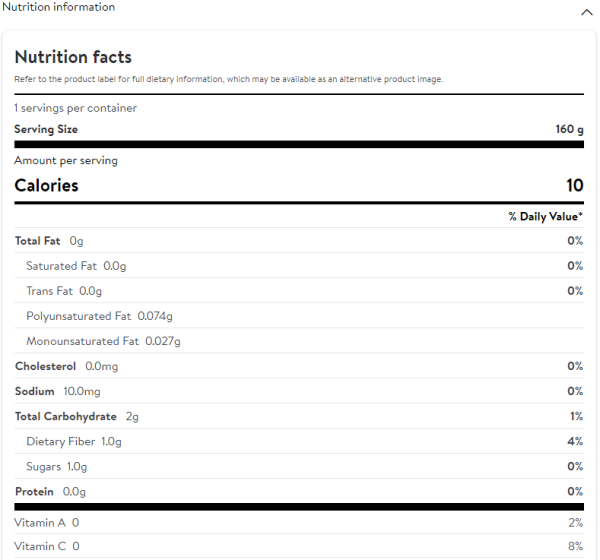
Task: Collapse the Nutrition information chevron
Action: 587,12
